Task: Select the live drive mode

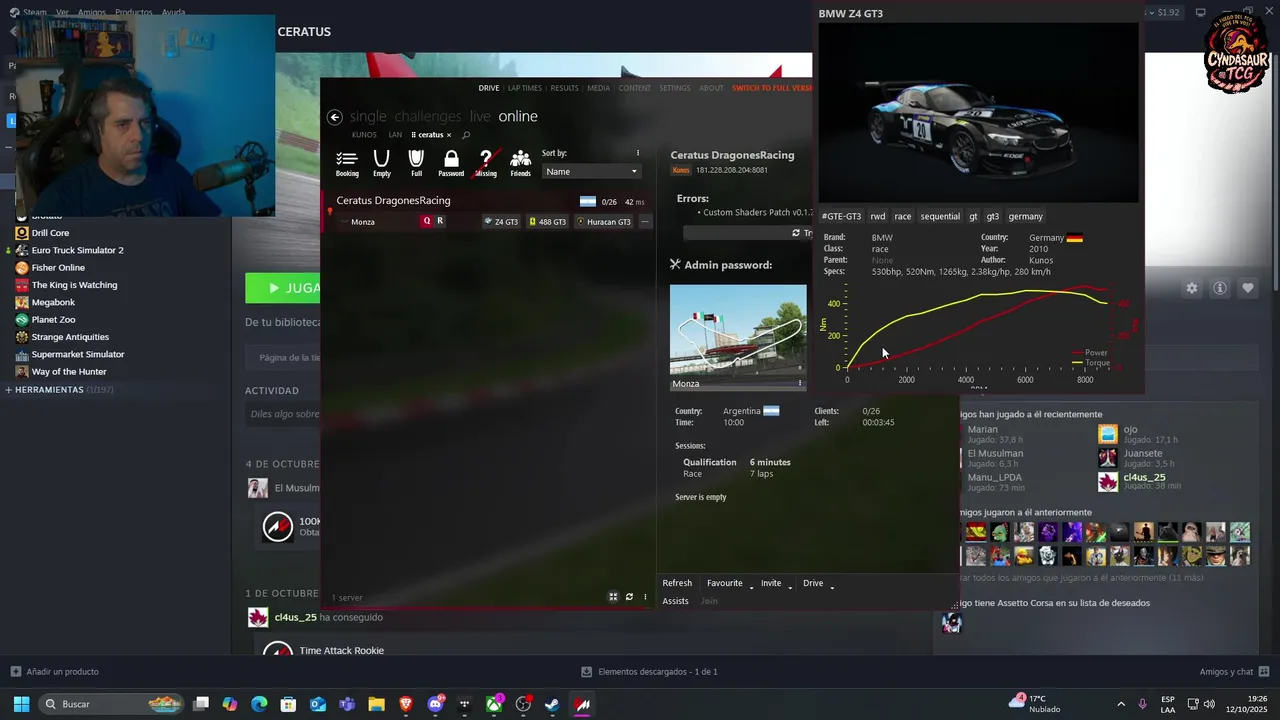Action: (480, 117)
